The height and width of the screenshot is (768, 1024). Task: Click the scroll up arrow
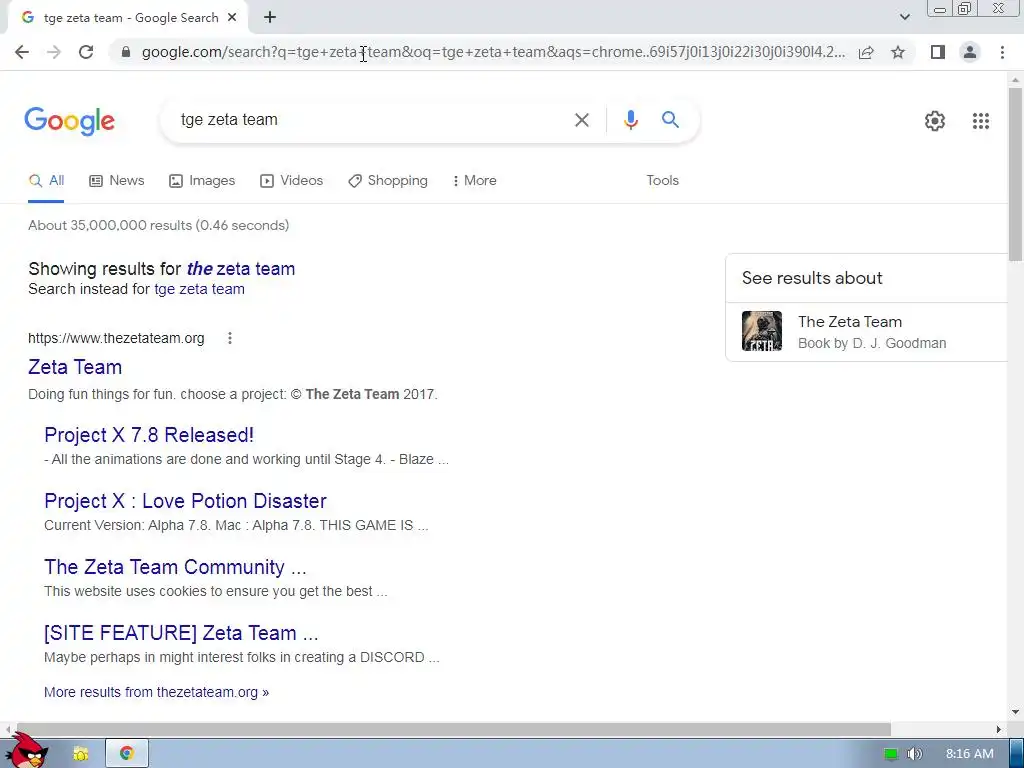pyautogui.click(x=1015, y=80)
